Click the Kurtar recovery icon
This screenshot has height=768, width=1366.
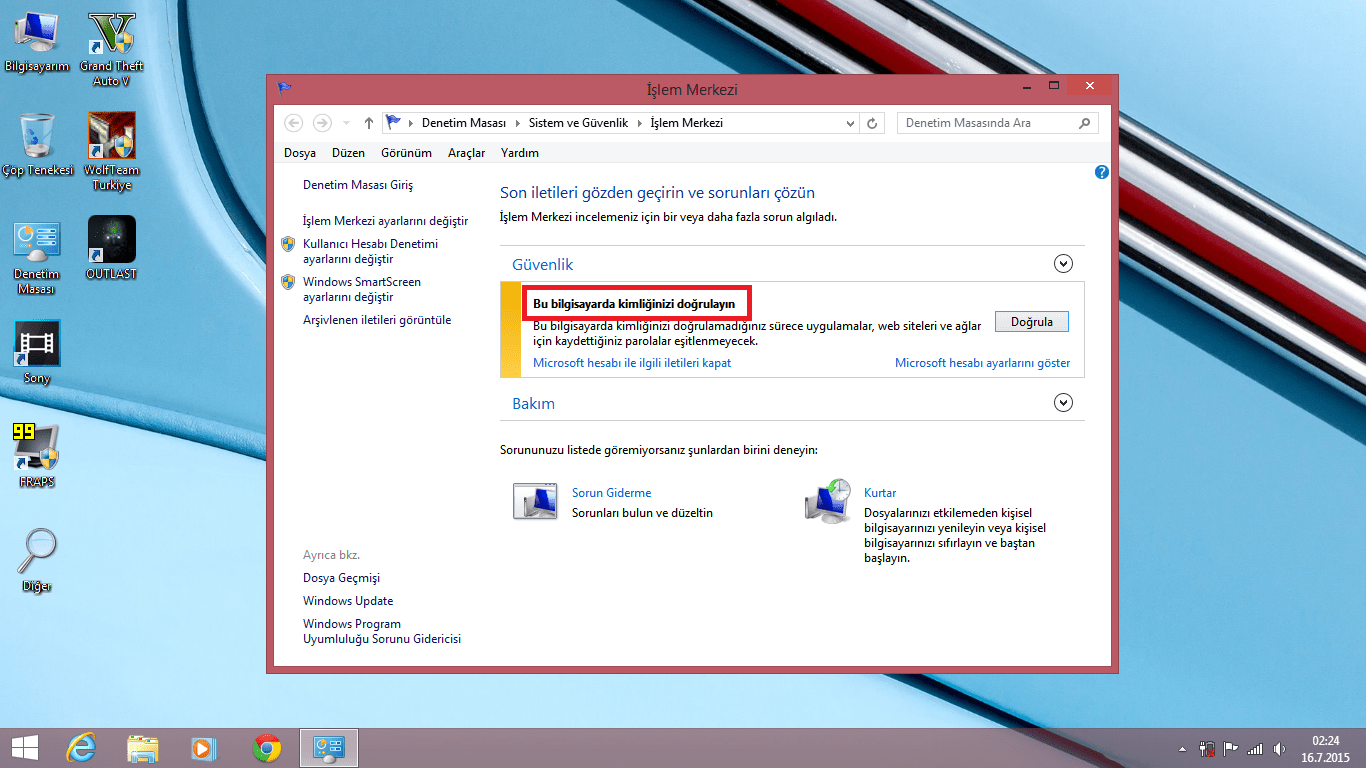(827, 501)
